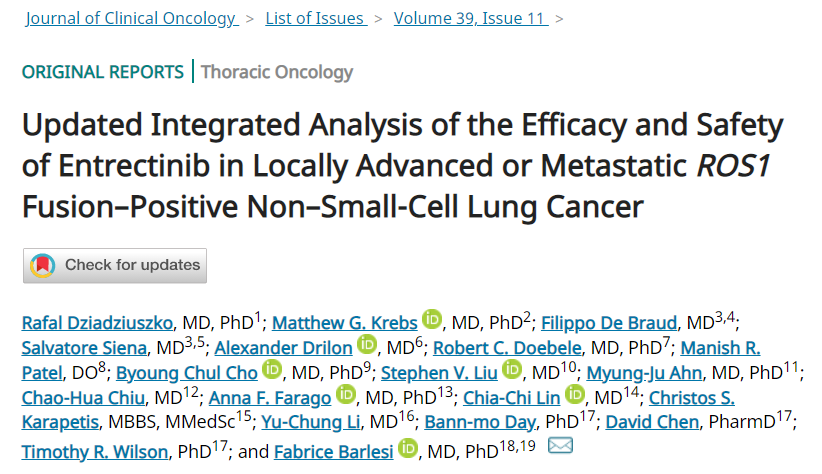Open Matthew G. Krebs's ORCID iD icon
Screen dimensions: 822x474
point(432,321)
